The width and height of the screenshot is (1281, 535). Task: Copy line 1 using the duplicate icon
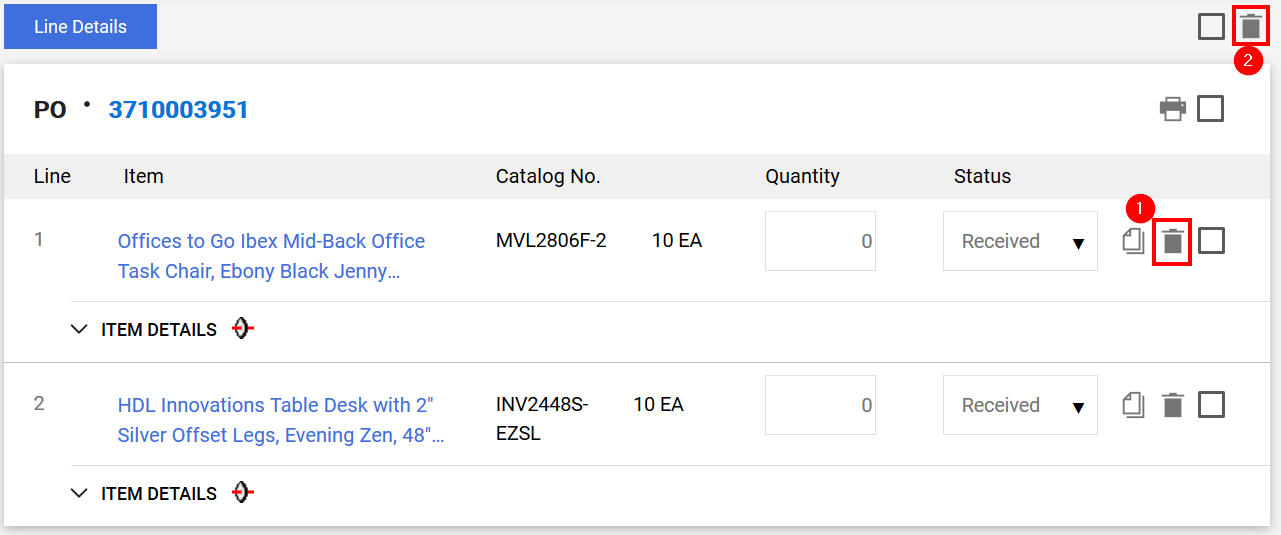[x=1133, y=241]
